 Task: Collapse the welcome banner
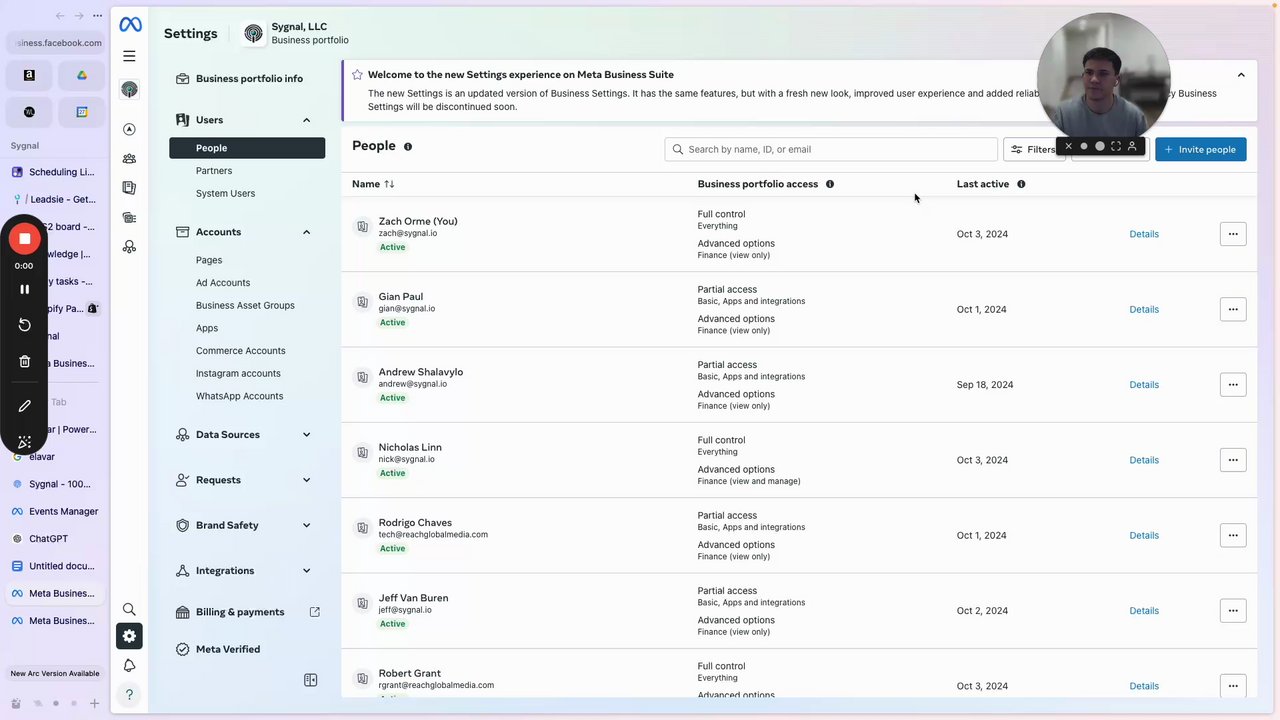click(1241, 75)
